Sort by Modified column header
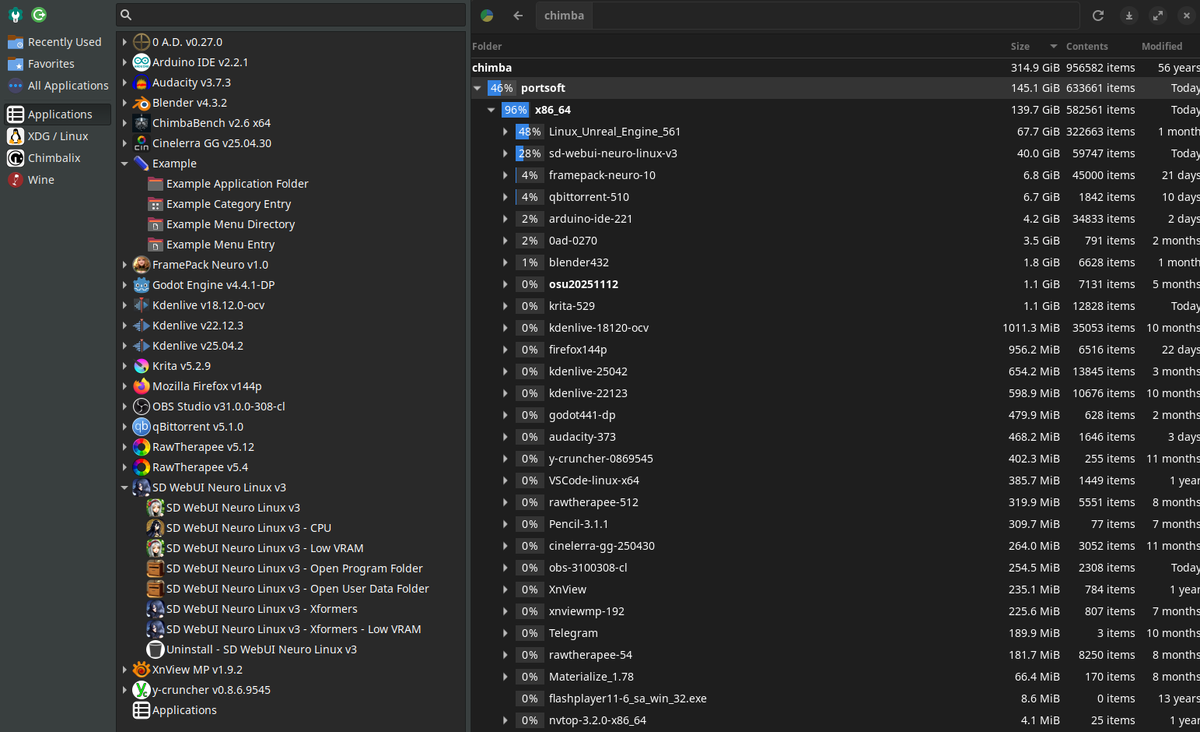Image resolution: width=1200 pixels, height=732 pixels. 1162,47
